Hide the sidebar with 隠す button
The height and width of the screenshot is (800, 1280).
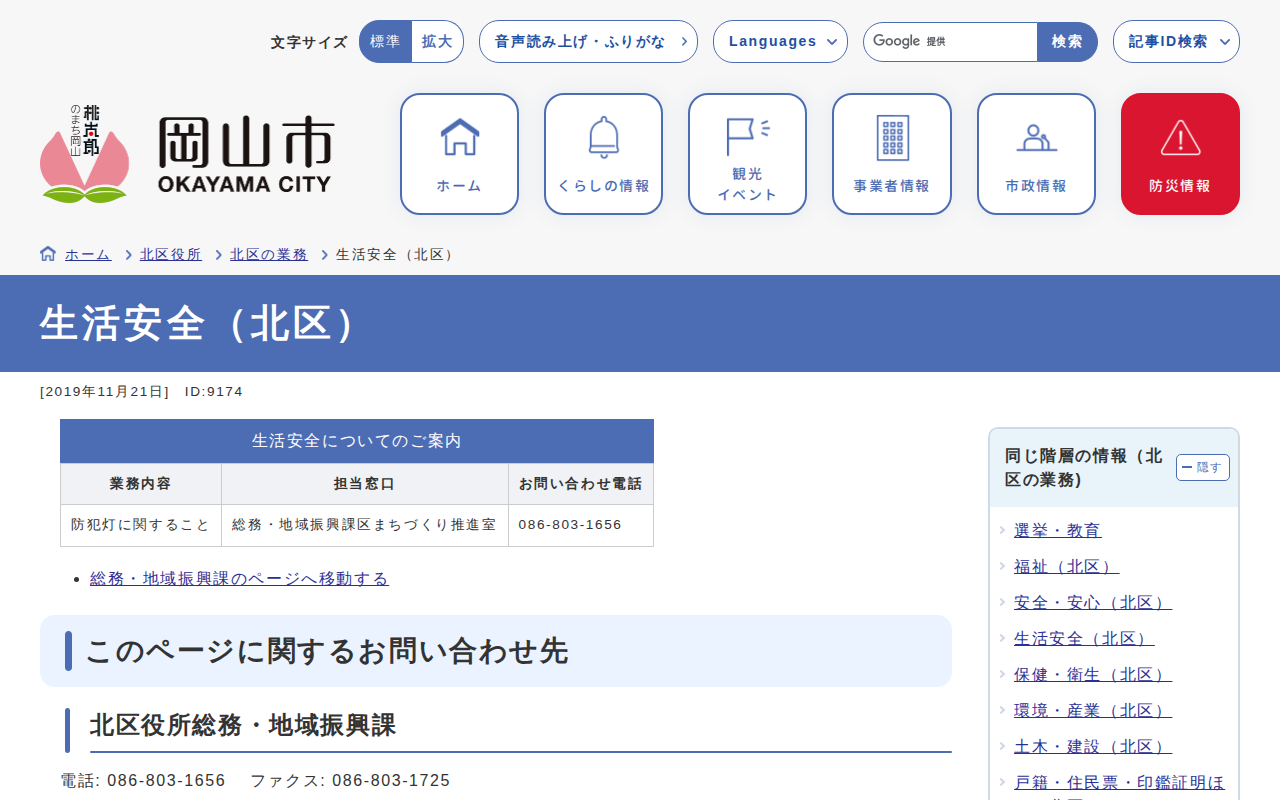click(1202, 467)
